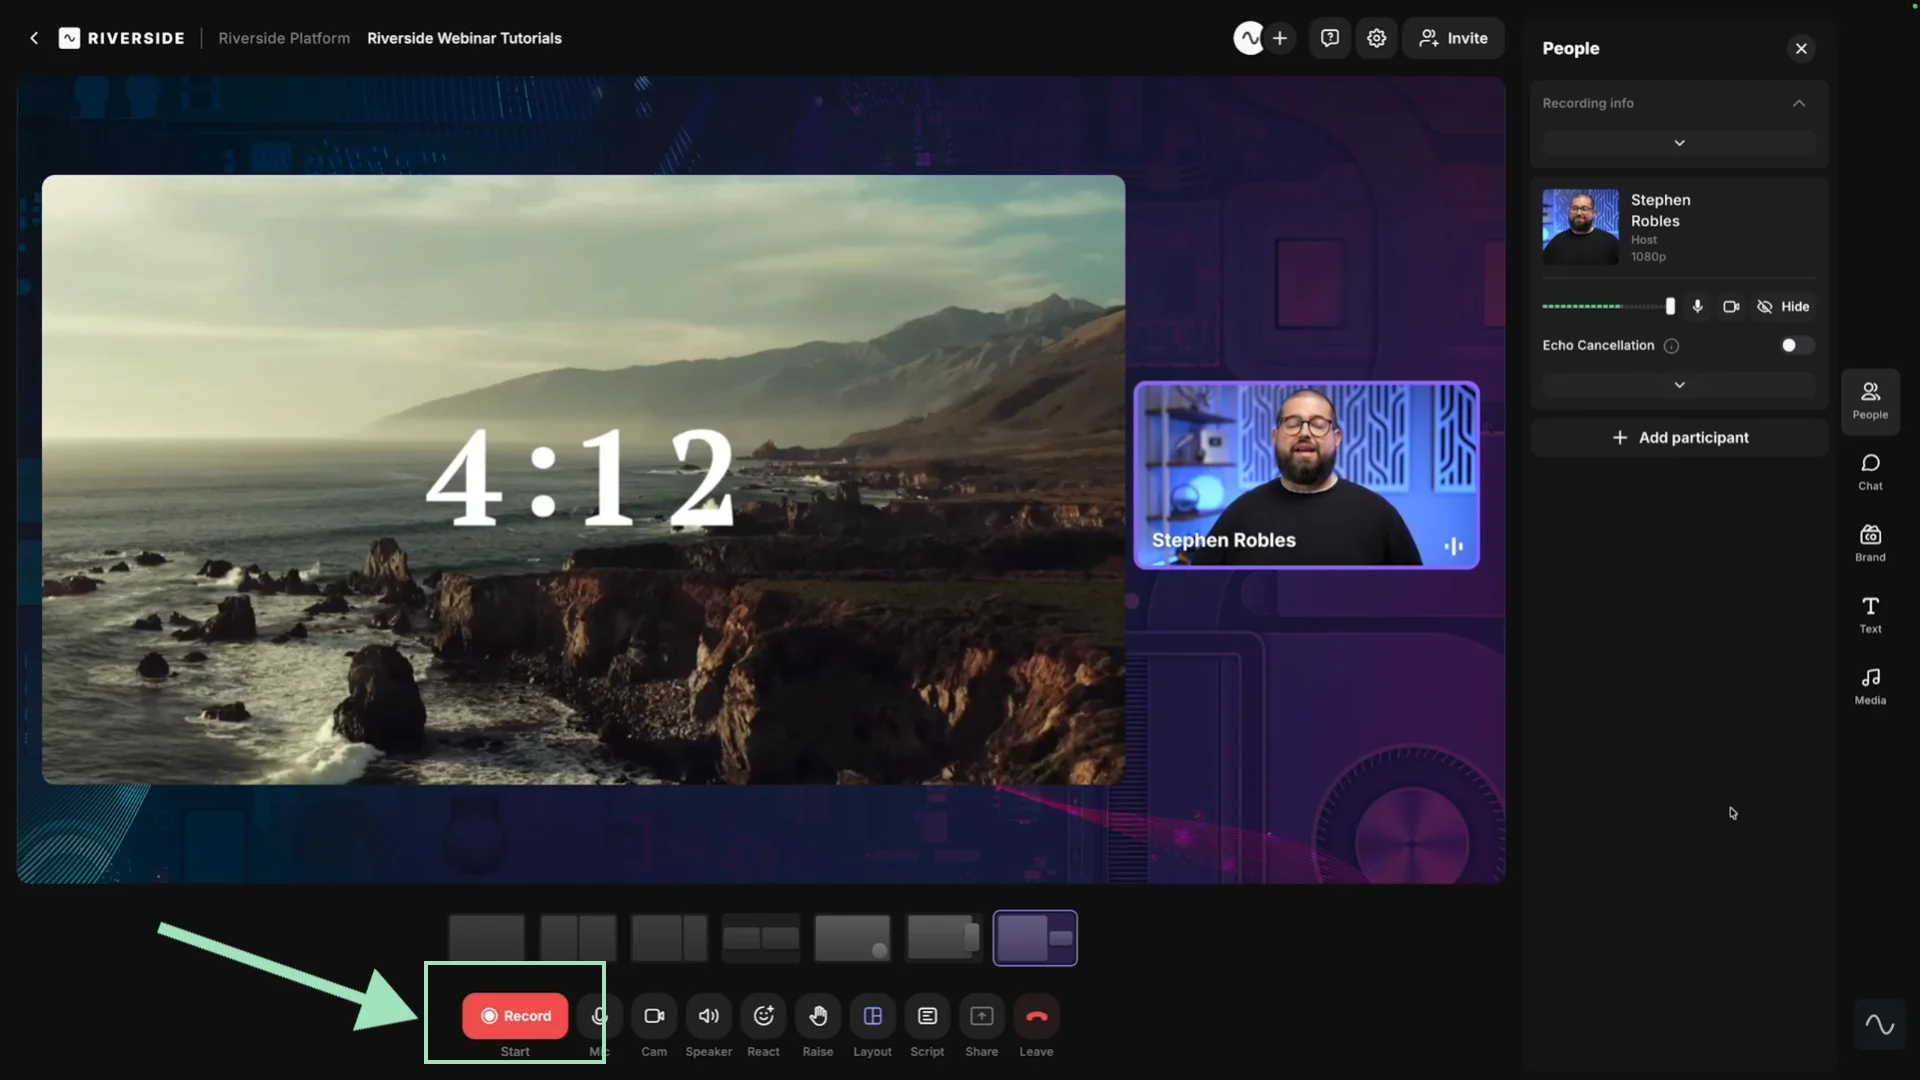
Task: Open the React emoji button
Action: pos(763,1016)
